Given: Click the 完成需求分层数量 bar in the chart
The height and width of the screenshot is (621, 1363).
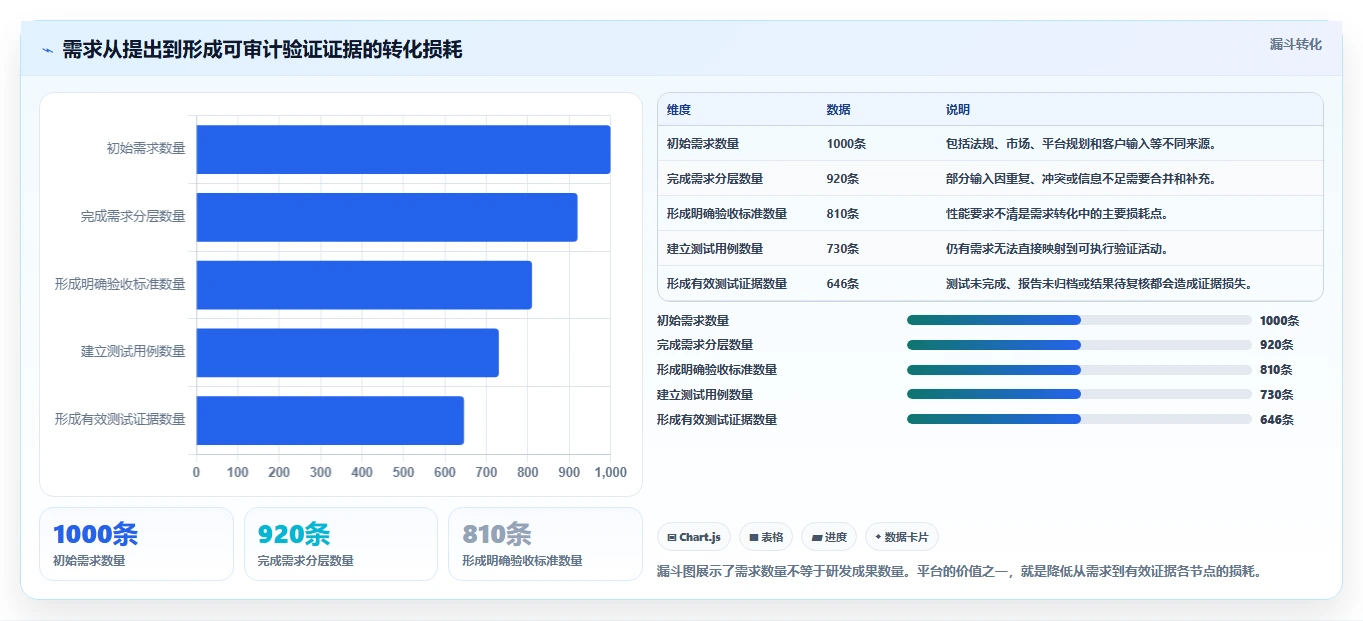Looking at the screenshot, I should click(x=387, y=217).
